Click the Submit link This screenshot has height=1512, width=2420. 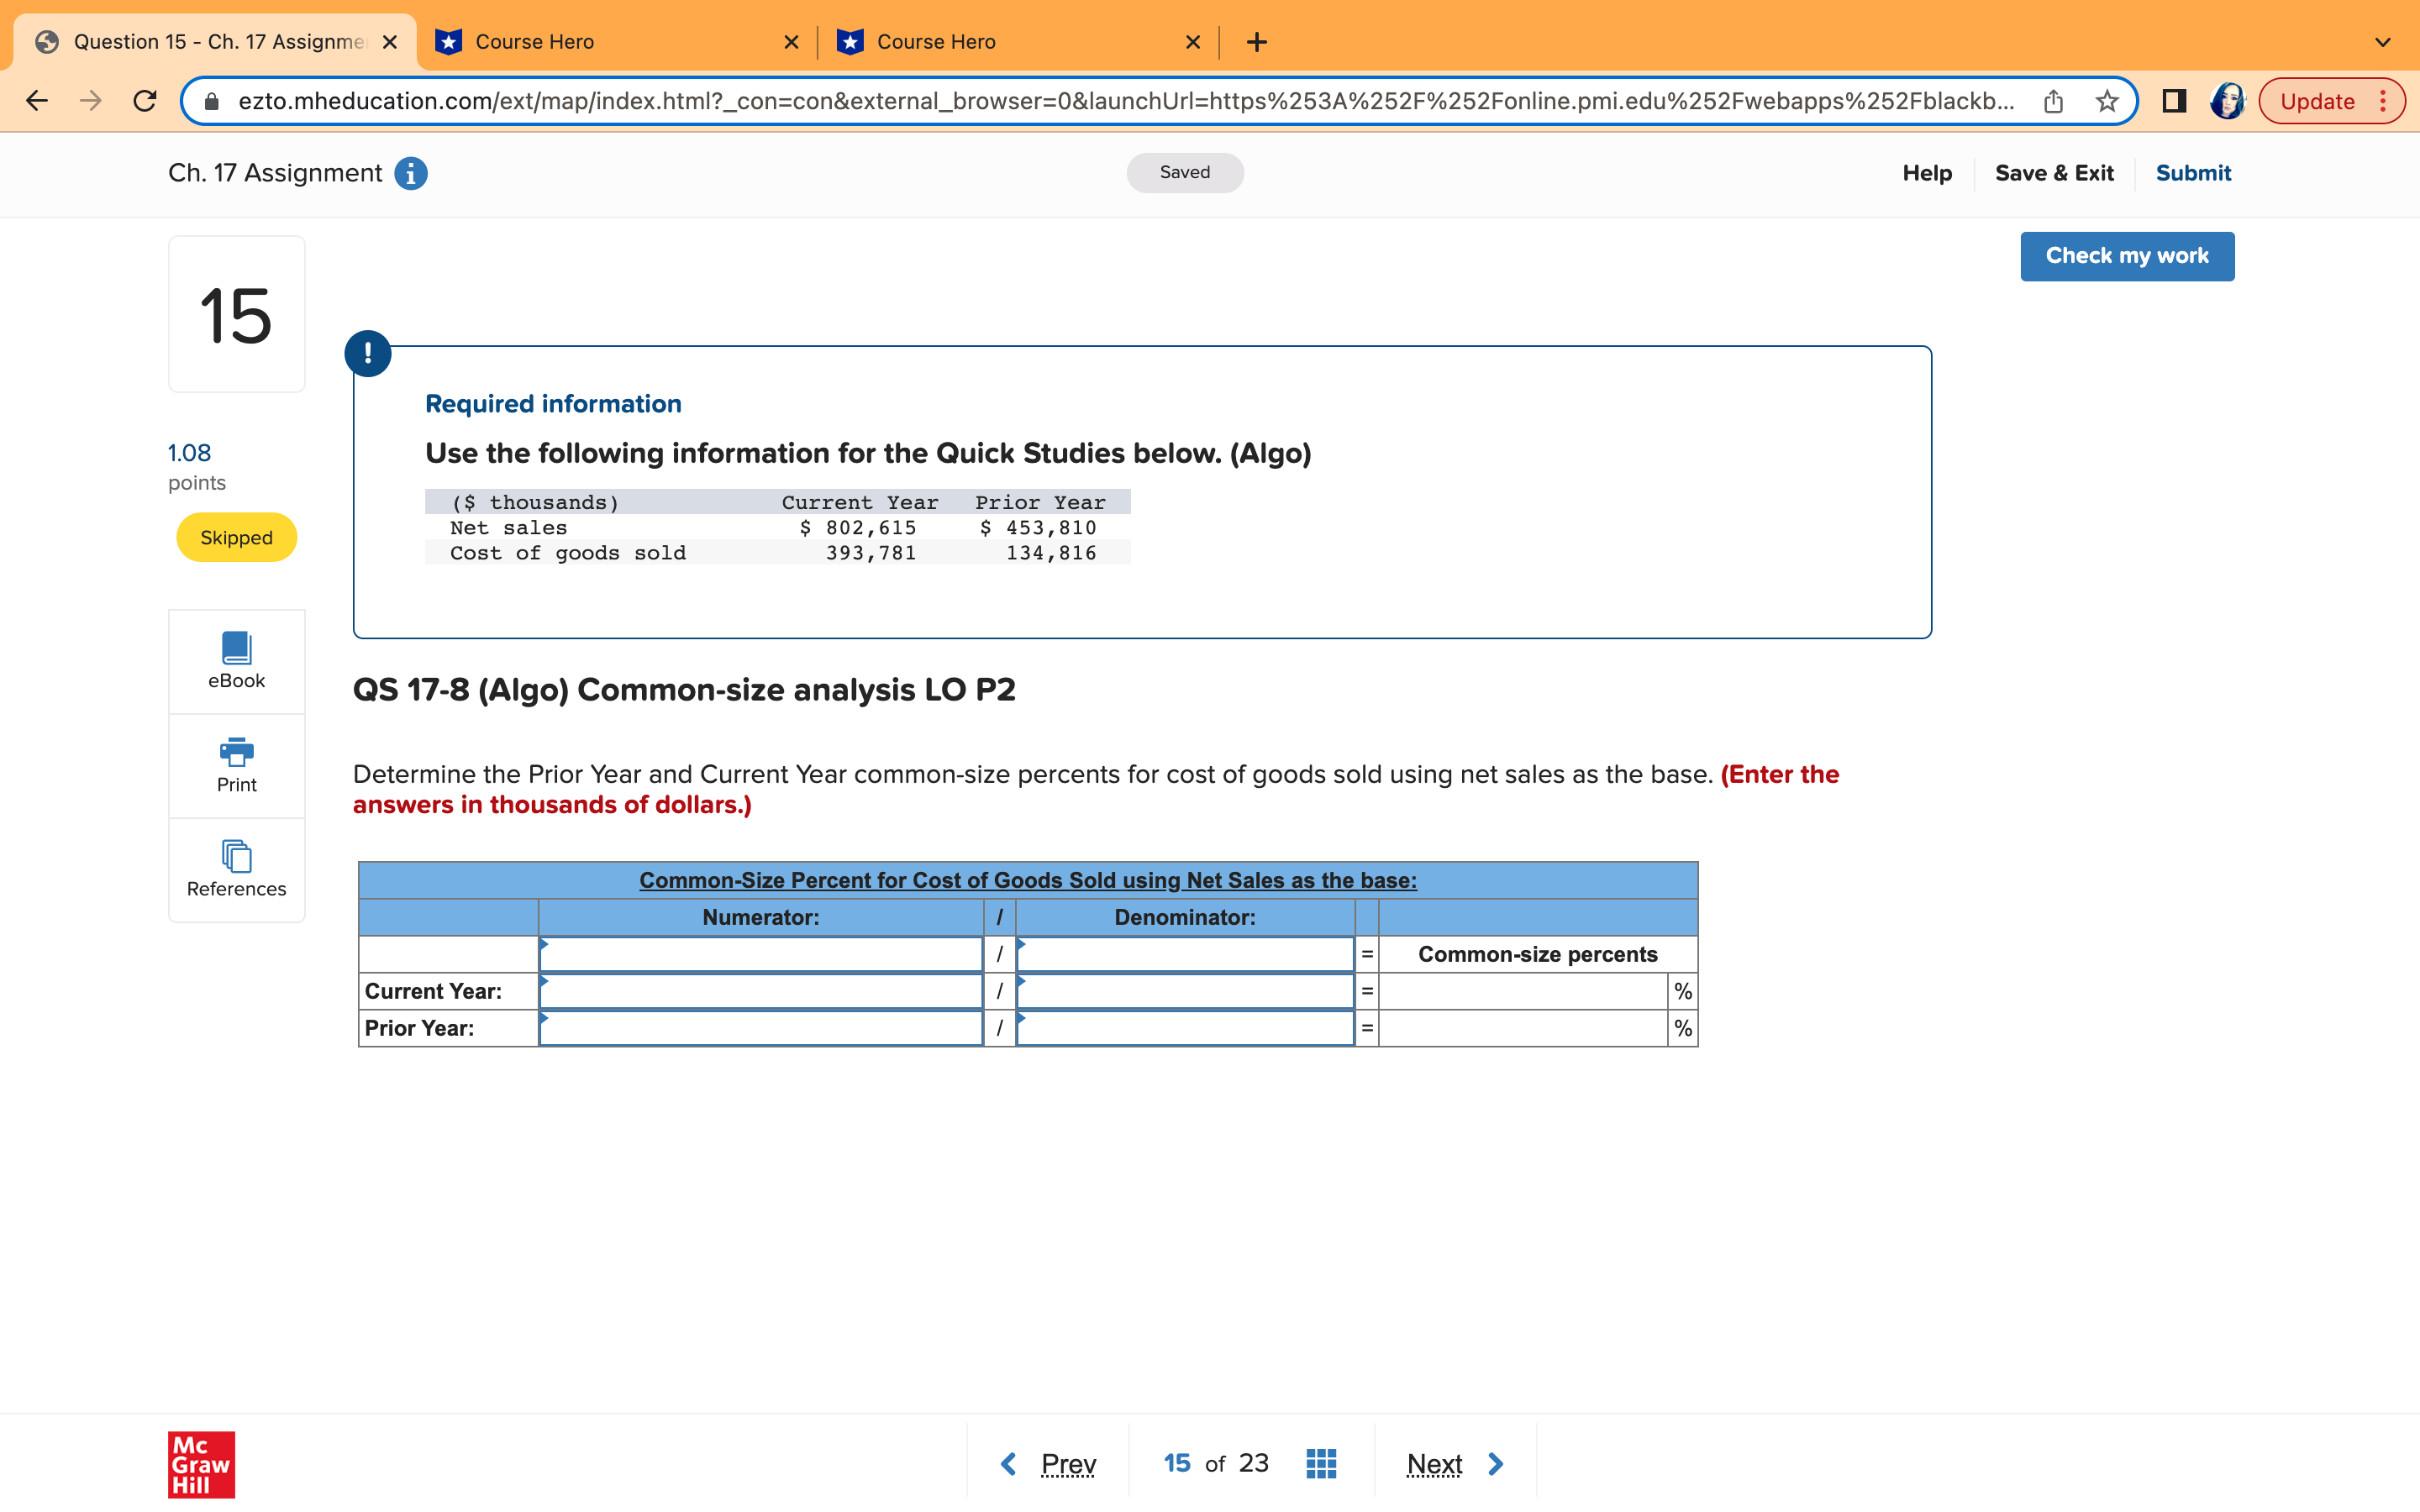[2192, 173]
